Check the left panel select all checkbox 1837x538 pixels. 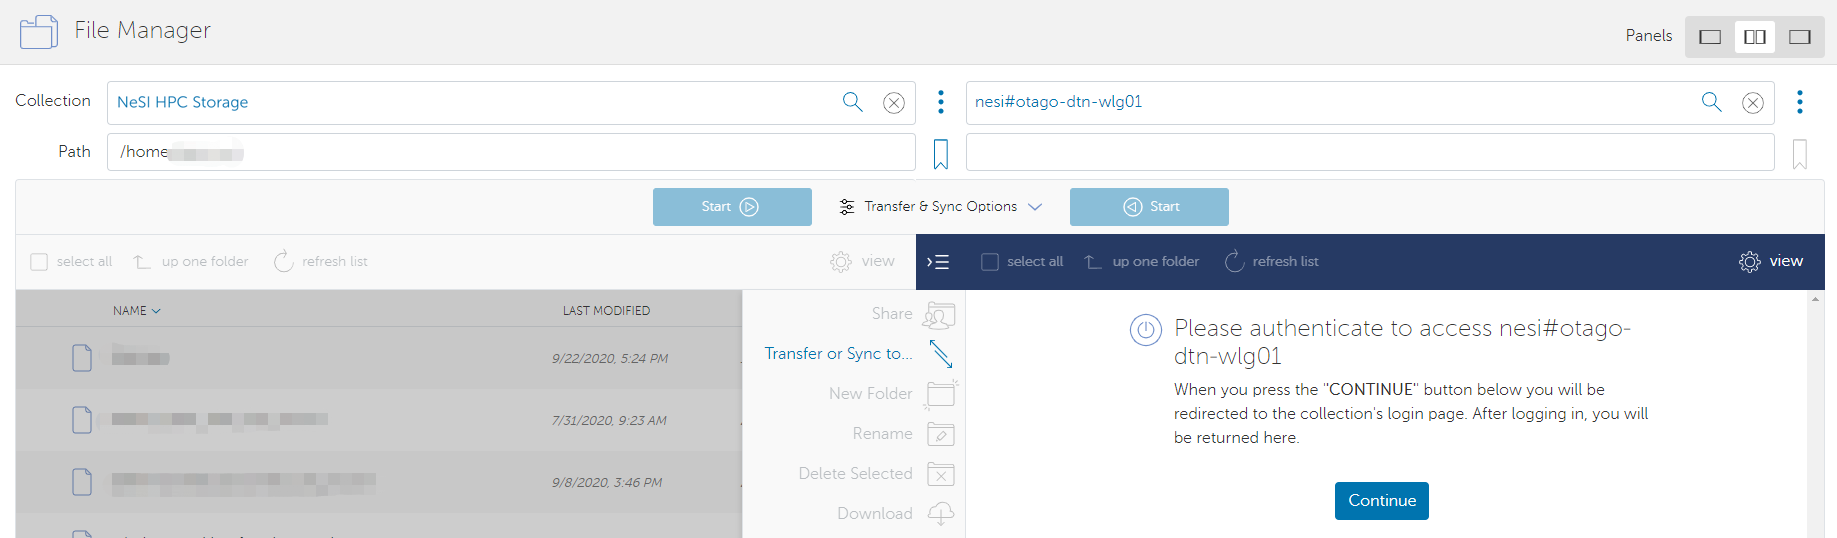point(39,262)
